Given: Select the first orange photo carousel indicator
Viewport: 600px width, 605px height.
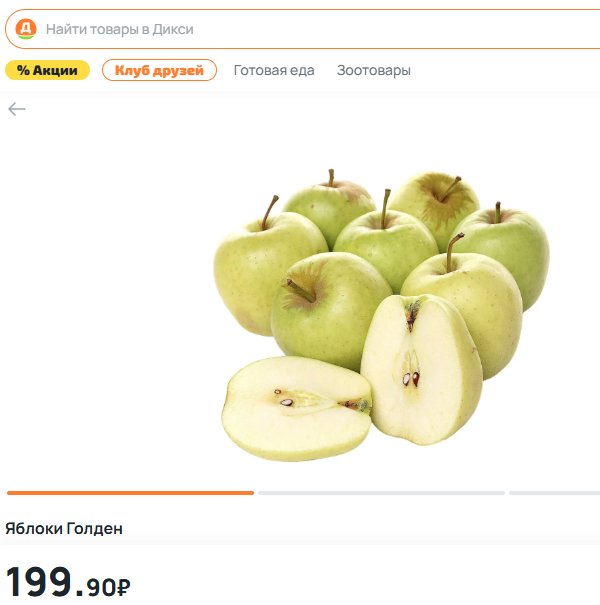Looking at the screenshot, I should 130,493.
